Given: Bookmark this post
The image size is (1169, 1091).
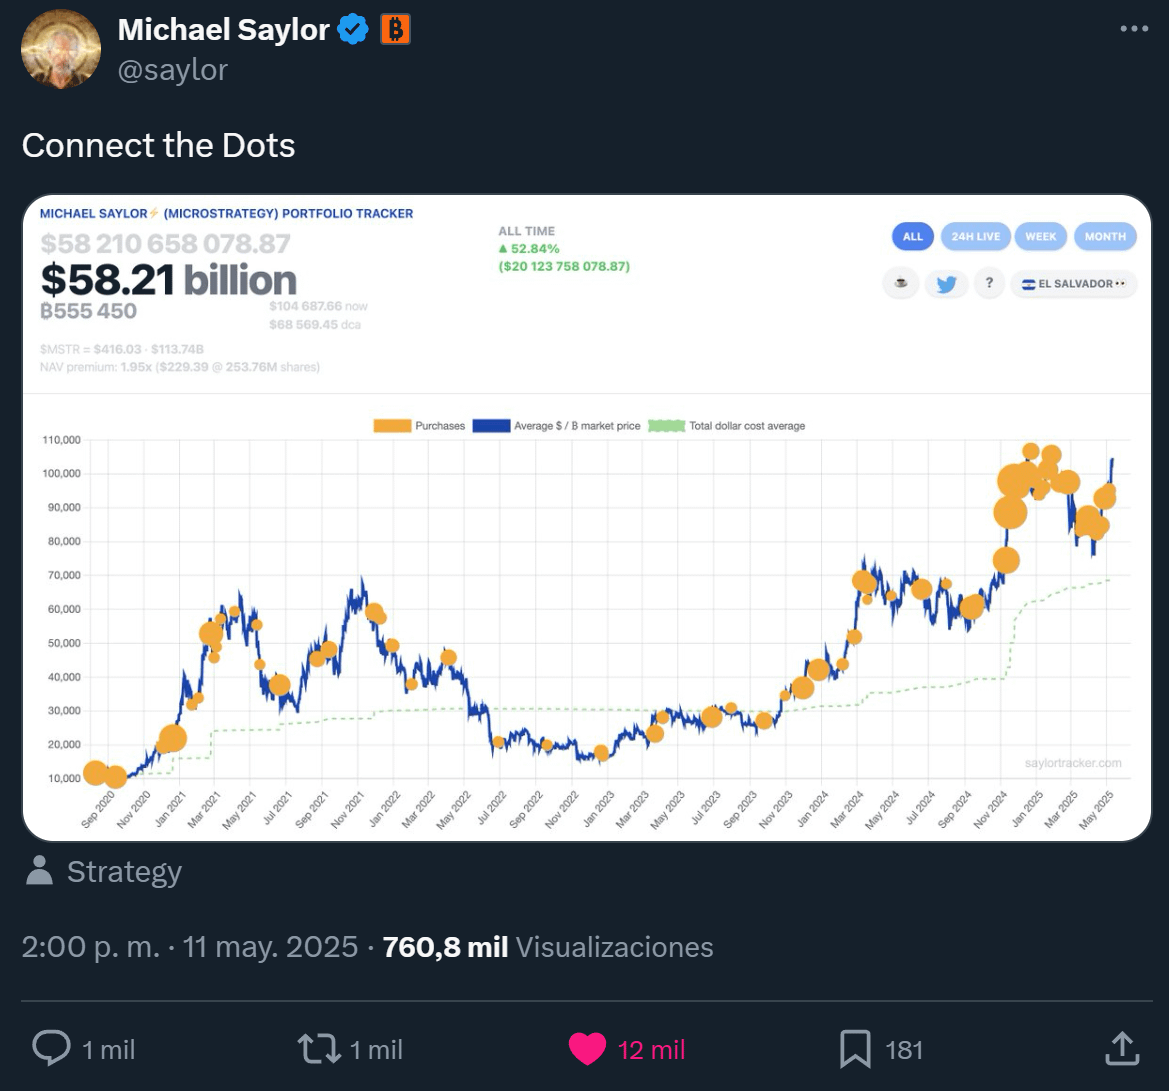Looking at the screenshot, I should (x=855, y=1048).
